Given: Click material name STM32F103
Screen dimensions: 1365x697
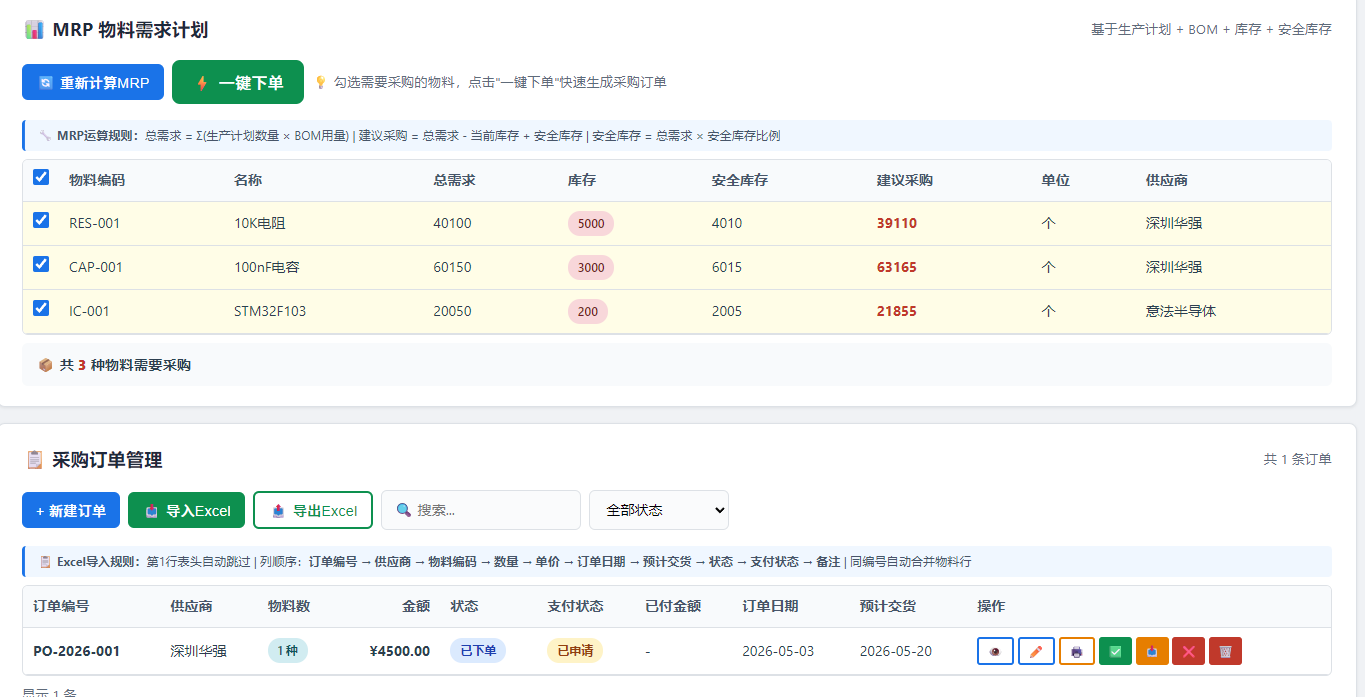Looking at the screenshot, I should coord(270,311).
